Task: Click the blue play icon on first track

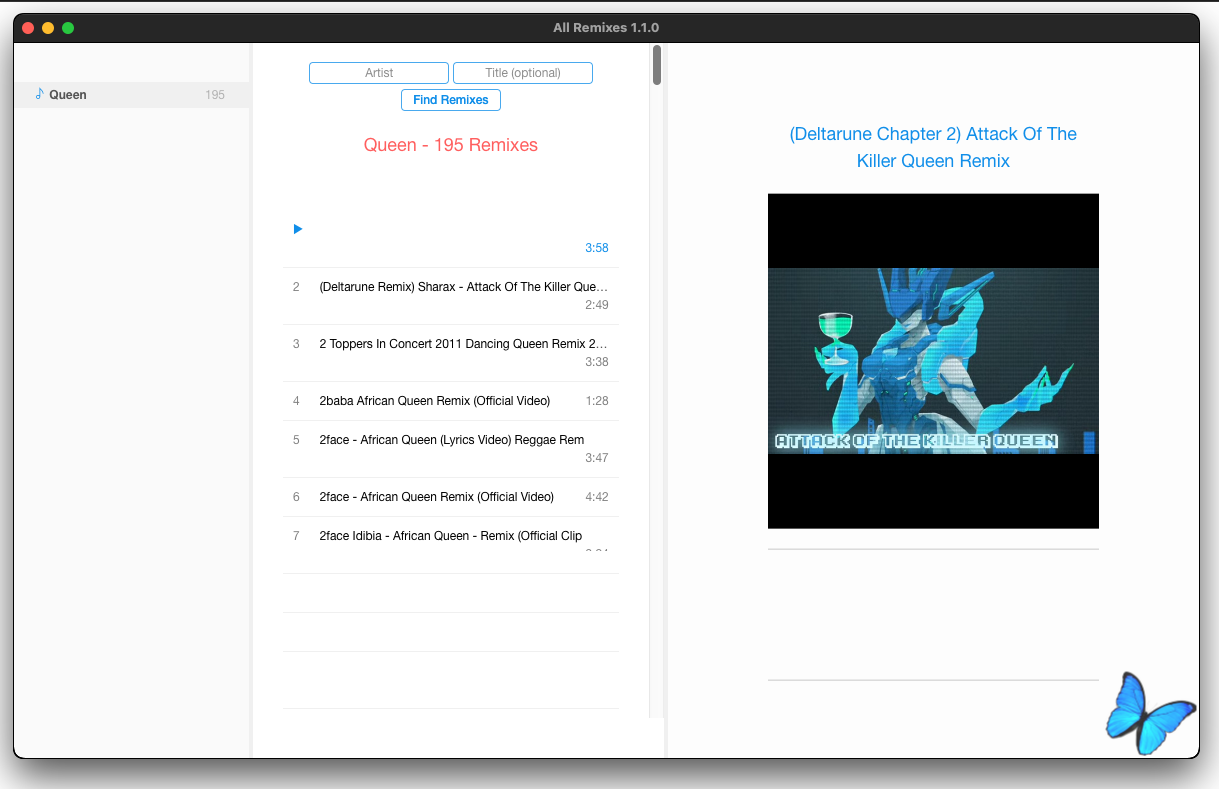Action: 298,229
